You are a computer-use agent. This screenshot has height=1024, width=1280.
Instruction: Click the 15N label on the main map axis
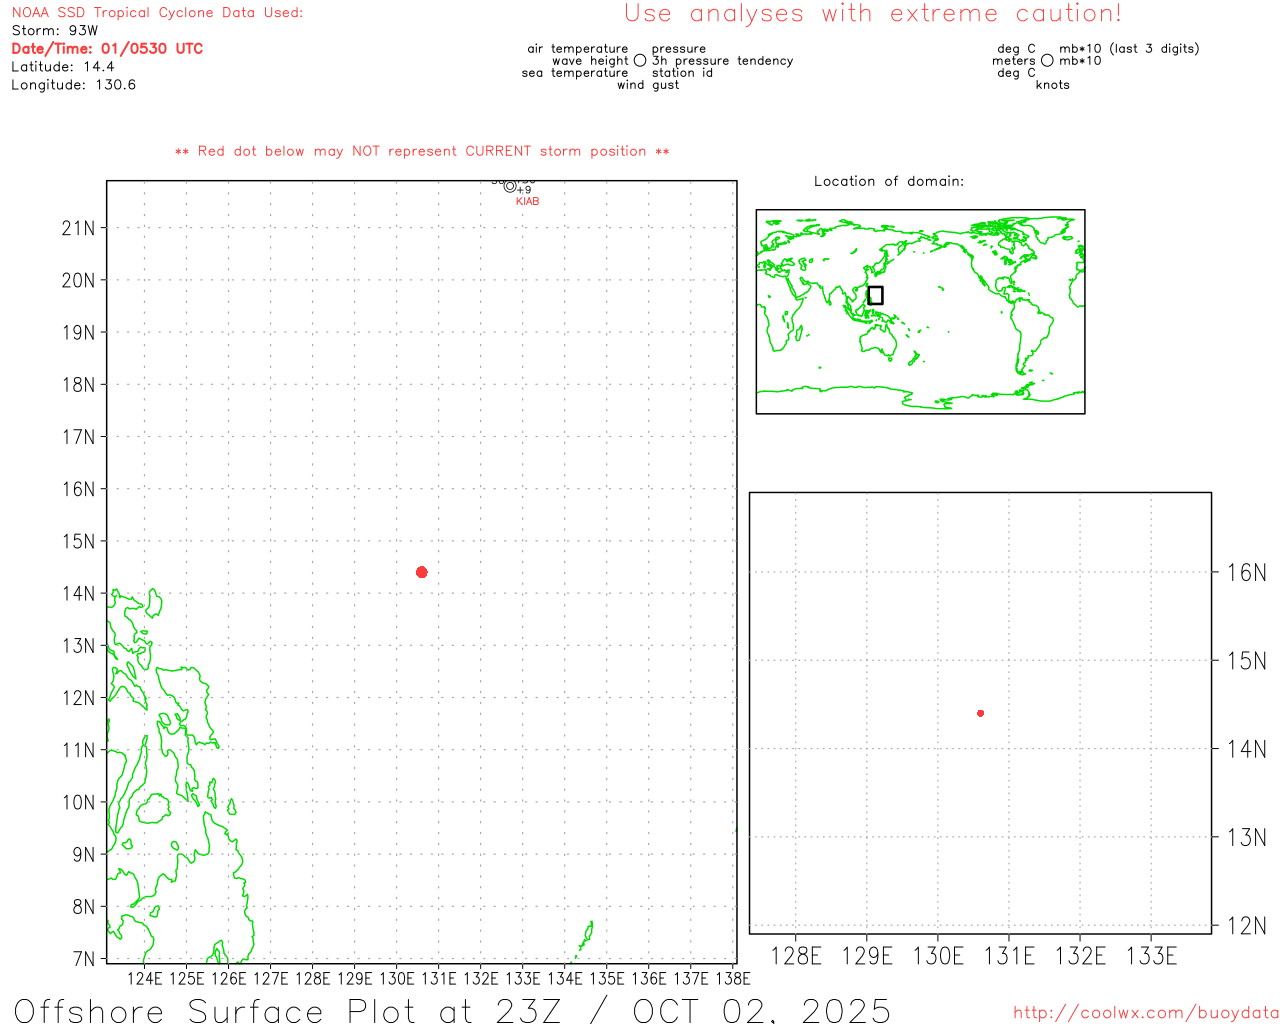pos(78,541)
